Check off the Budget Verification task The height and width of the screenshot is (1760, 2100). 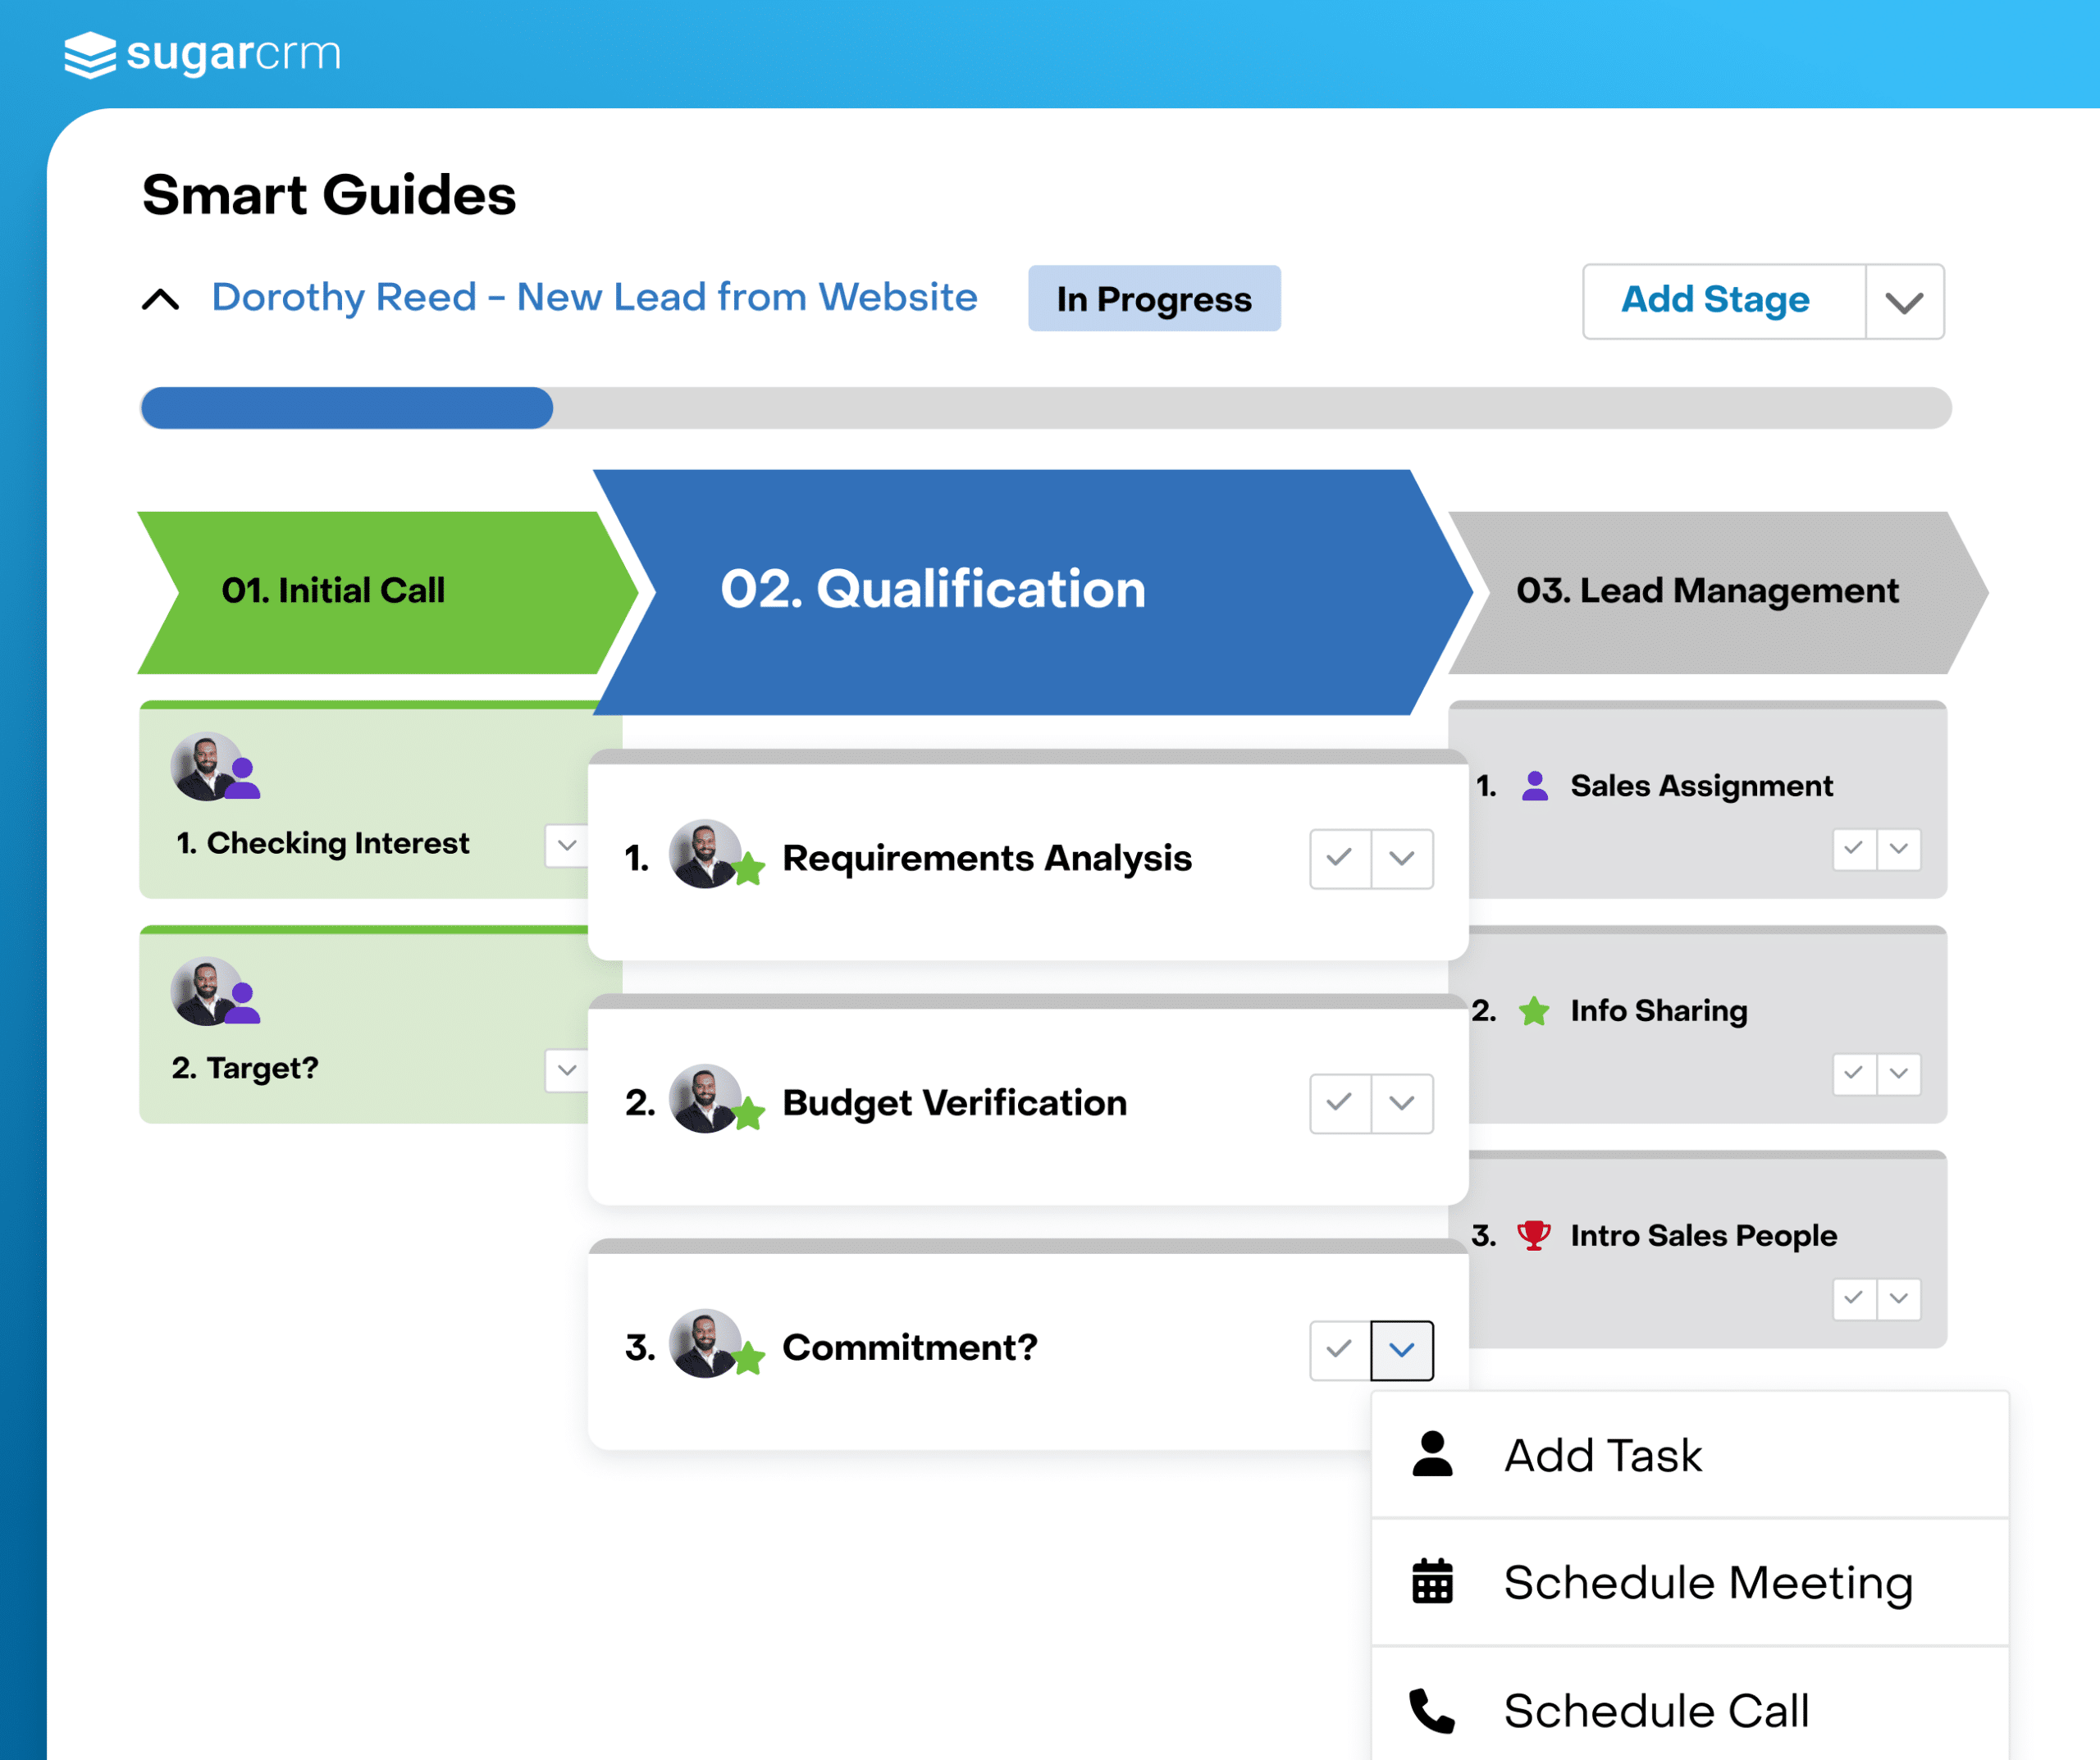tap(1340, 1103)
